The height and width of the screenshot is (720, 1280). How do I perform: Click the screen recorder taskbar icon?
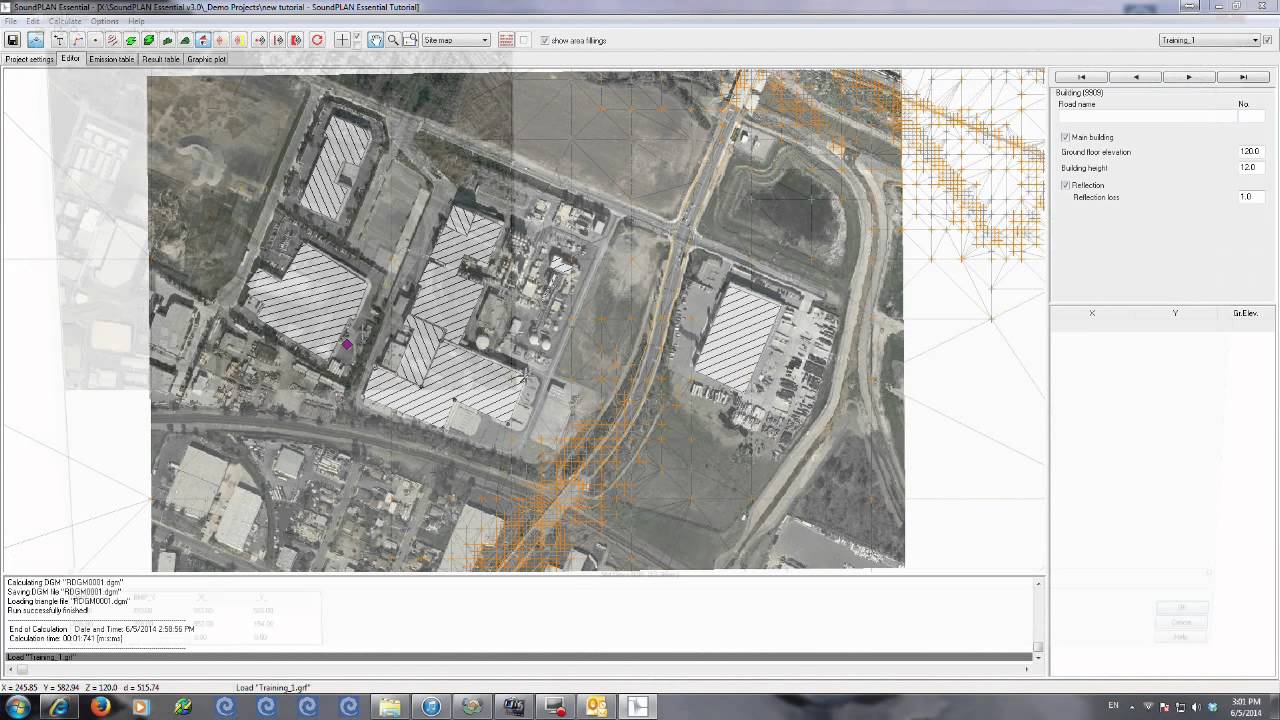pos(556,706)
